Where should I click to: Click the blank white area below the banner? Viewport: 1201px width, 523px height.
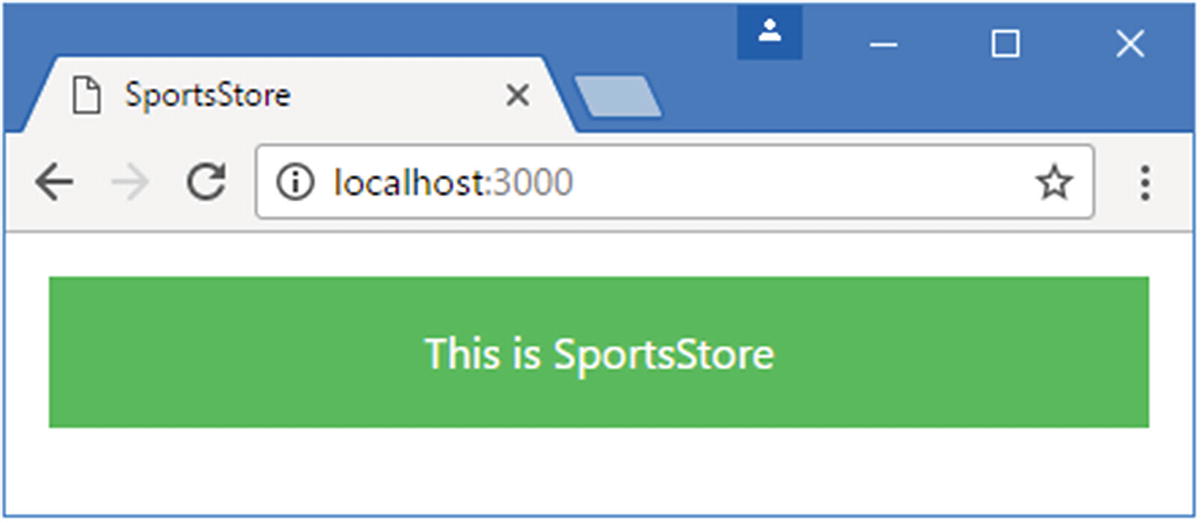(599, 470)
